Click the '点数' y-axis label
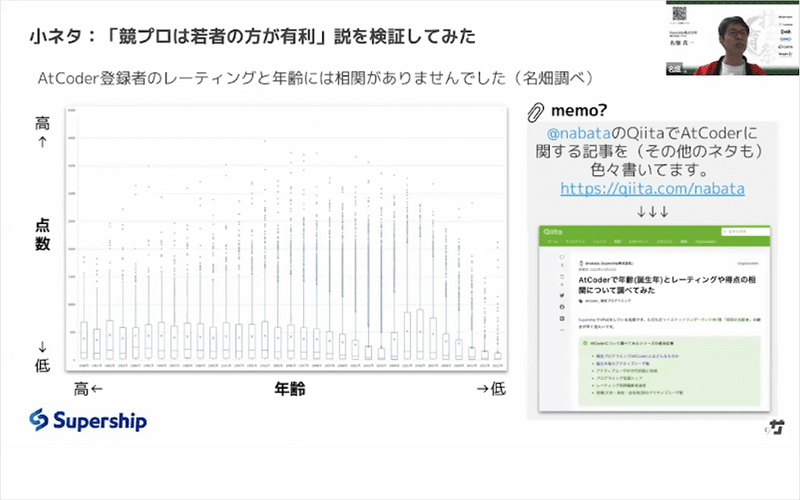Viewport: 800px width, 500px height. (x=42, y=234)
